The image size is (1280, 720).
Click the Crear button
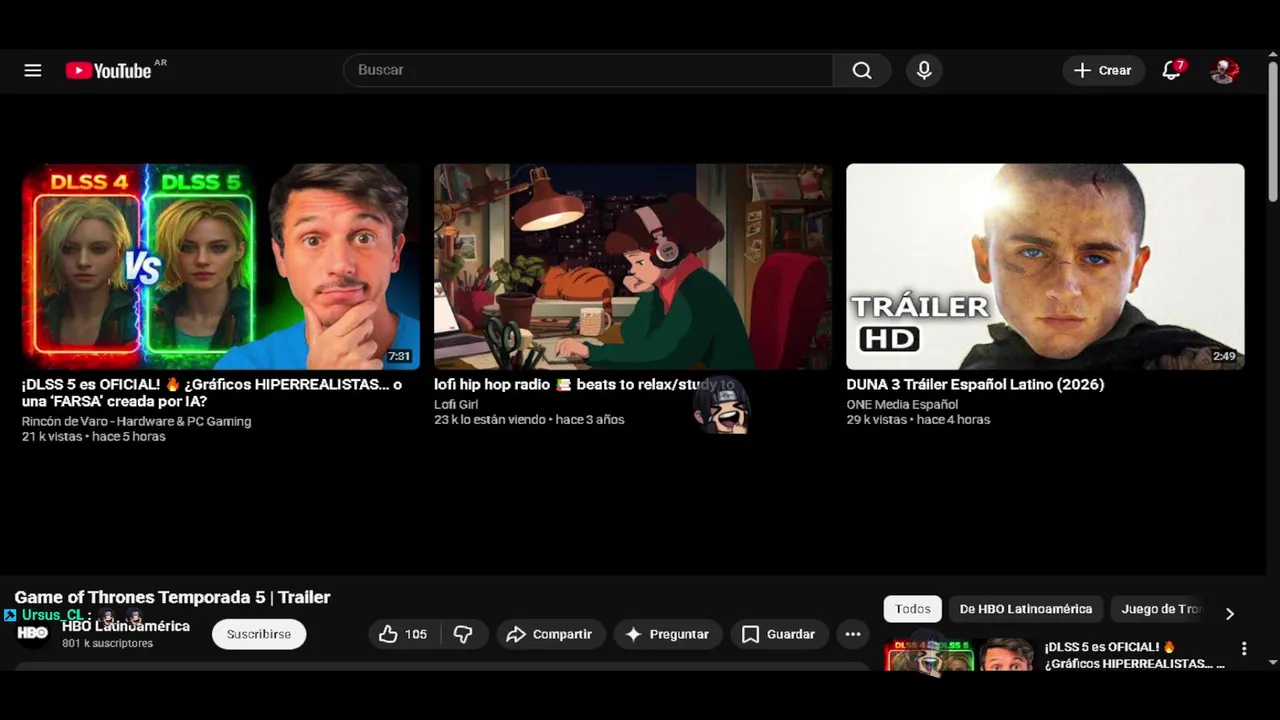(1103, 70)
